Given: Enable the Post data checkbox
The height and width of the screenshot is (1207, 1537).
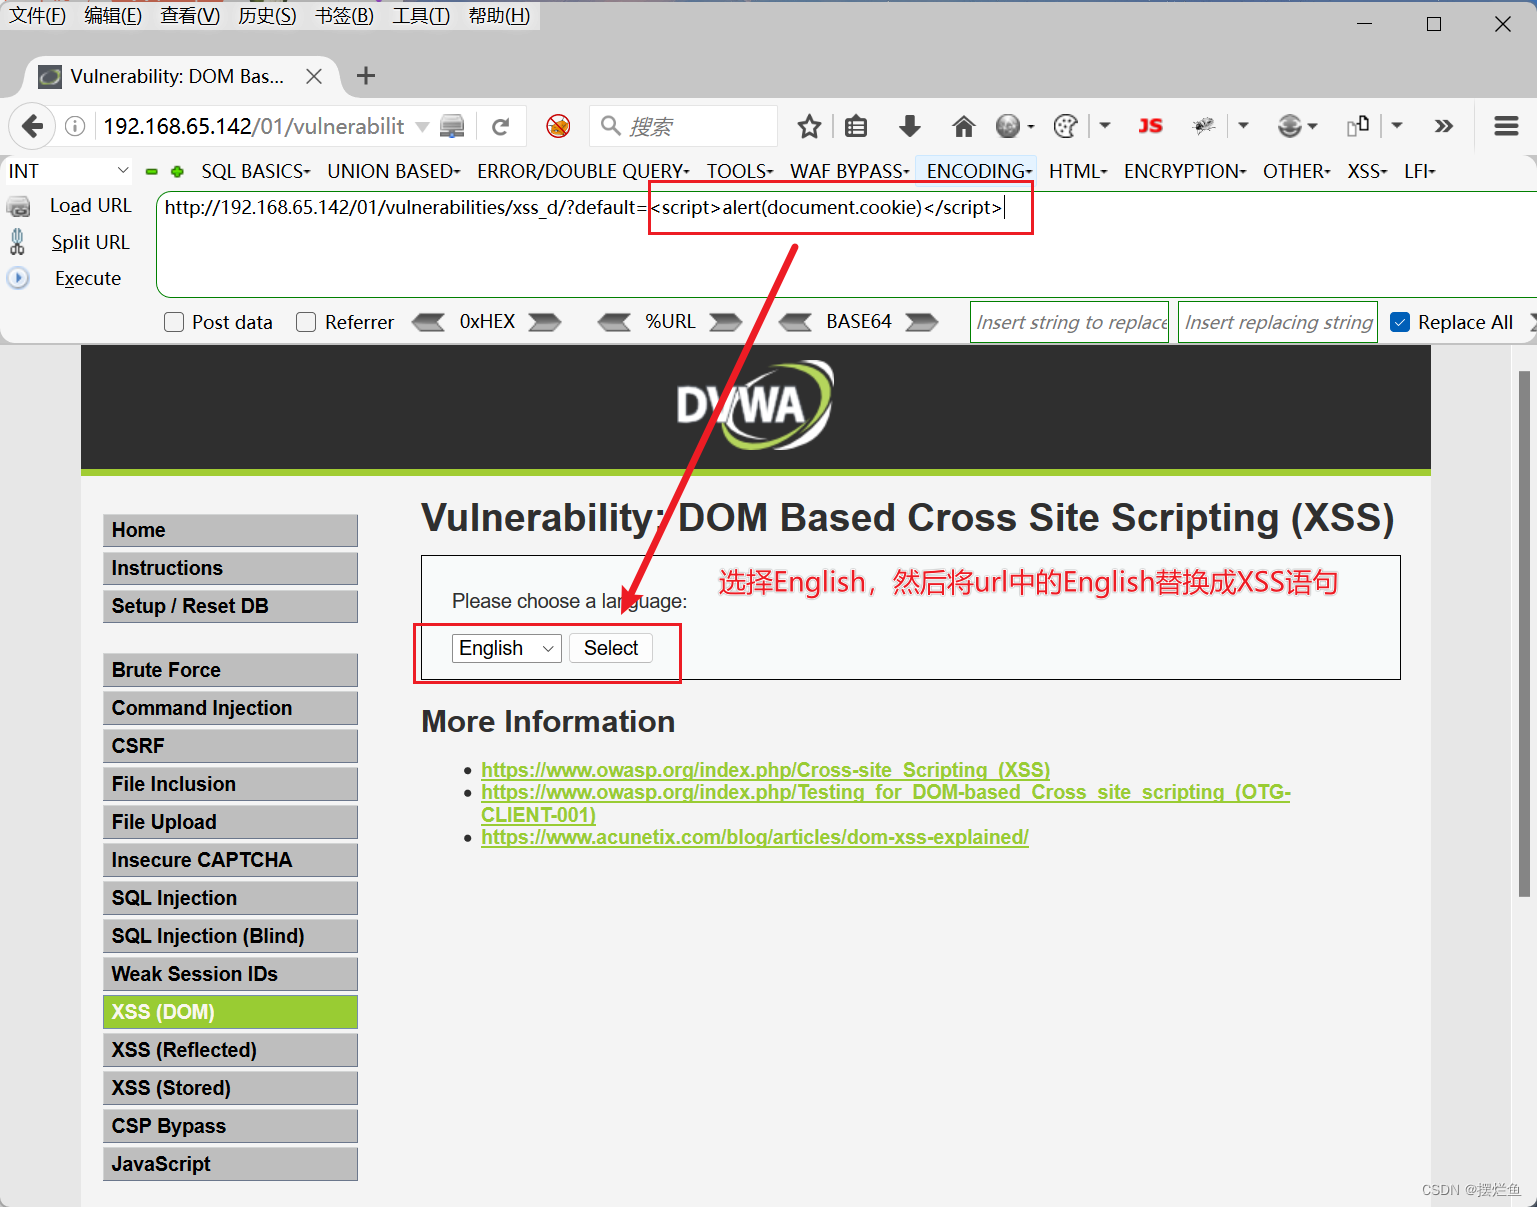Looking at the screenshot, I should [174, 322].
